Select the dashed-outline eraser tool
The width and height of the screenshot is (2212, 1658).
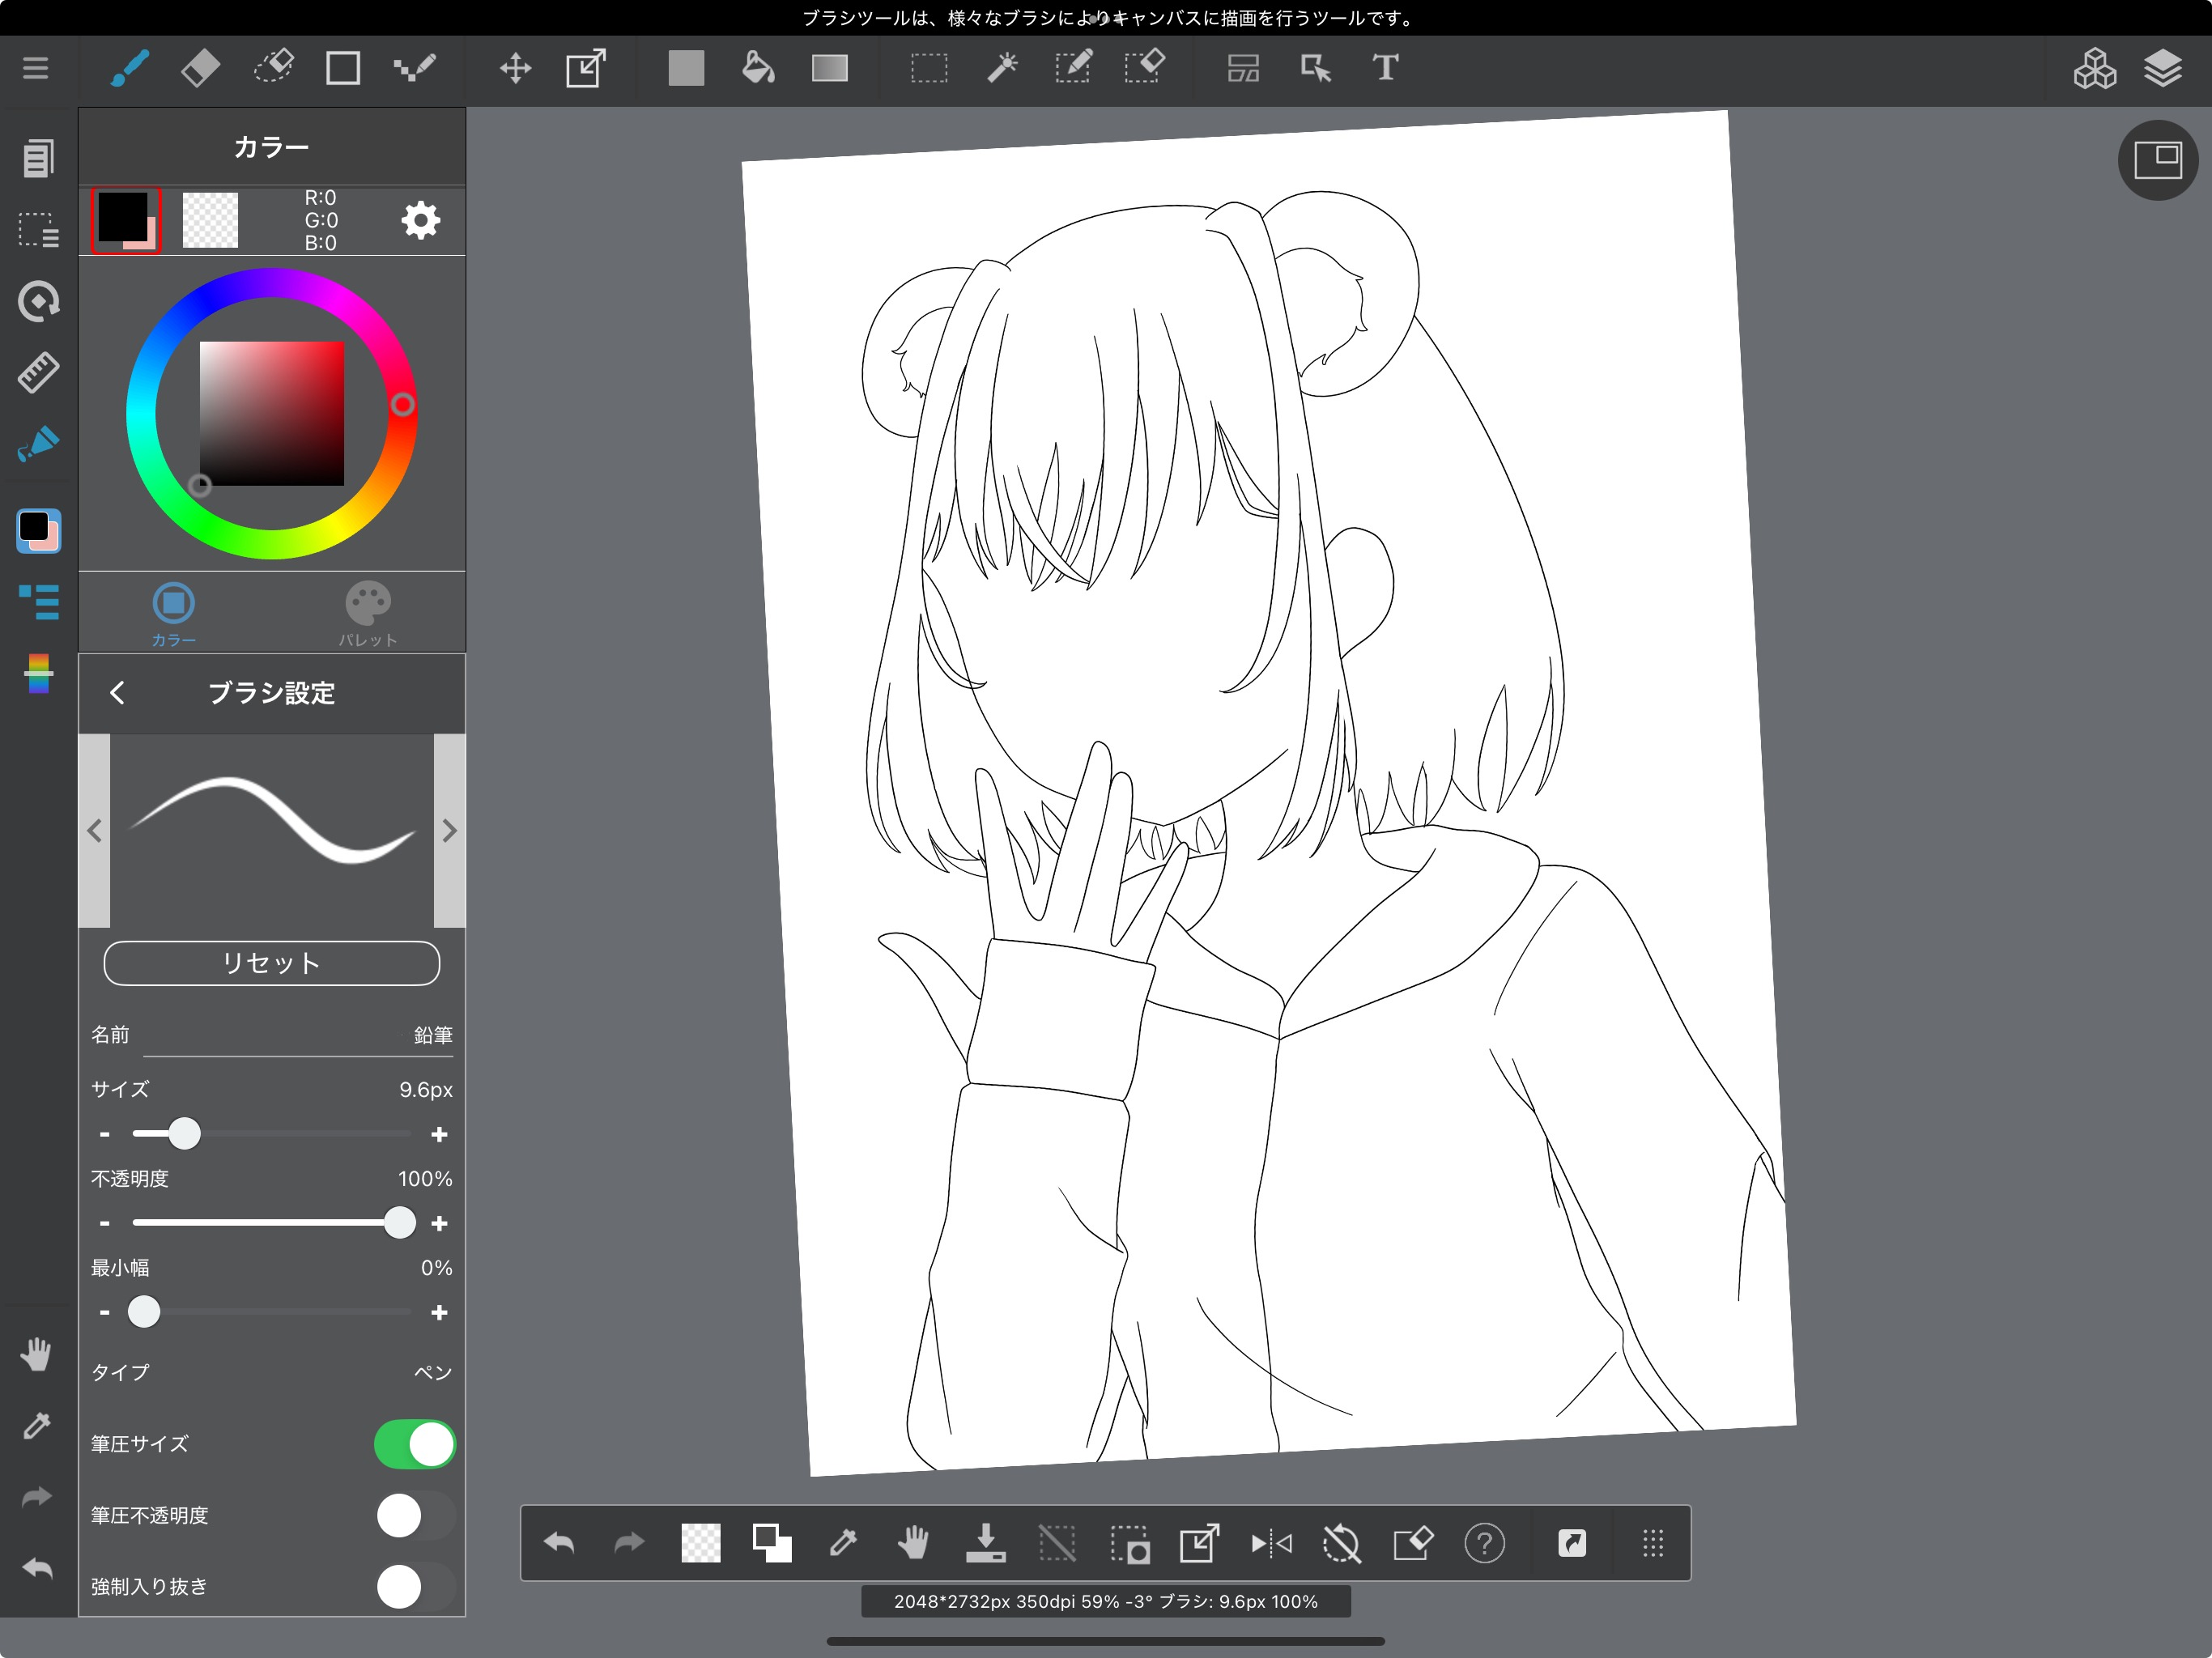273,67
